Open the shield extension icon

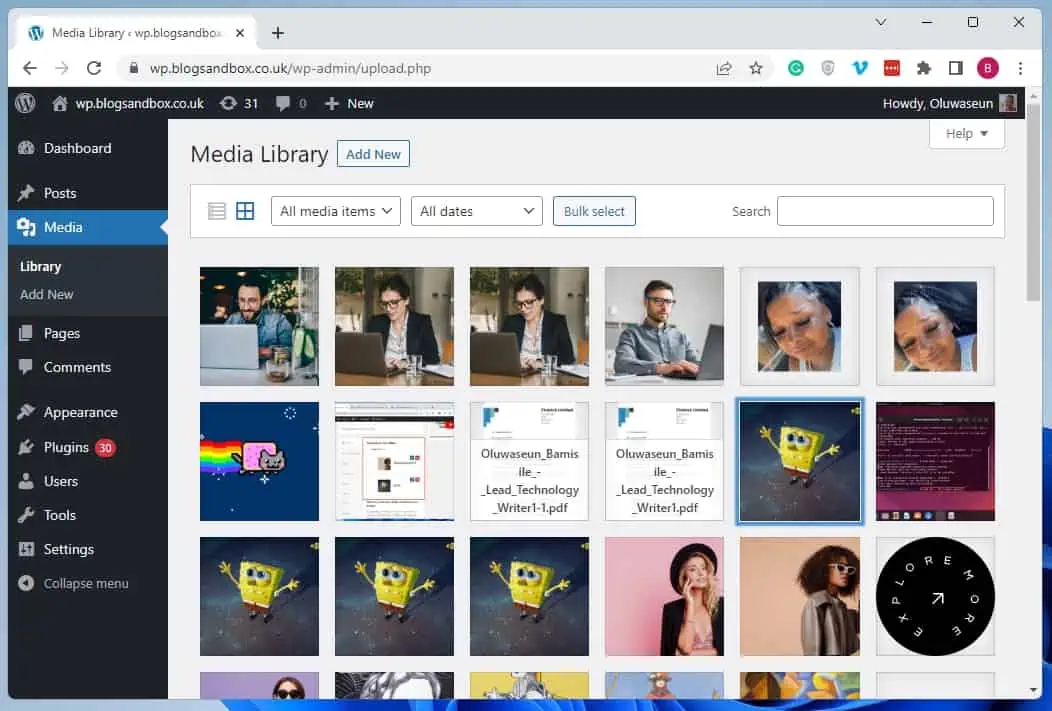coord(828,68)
